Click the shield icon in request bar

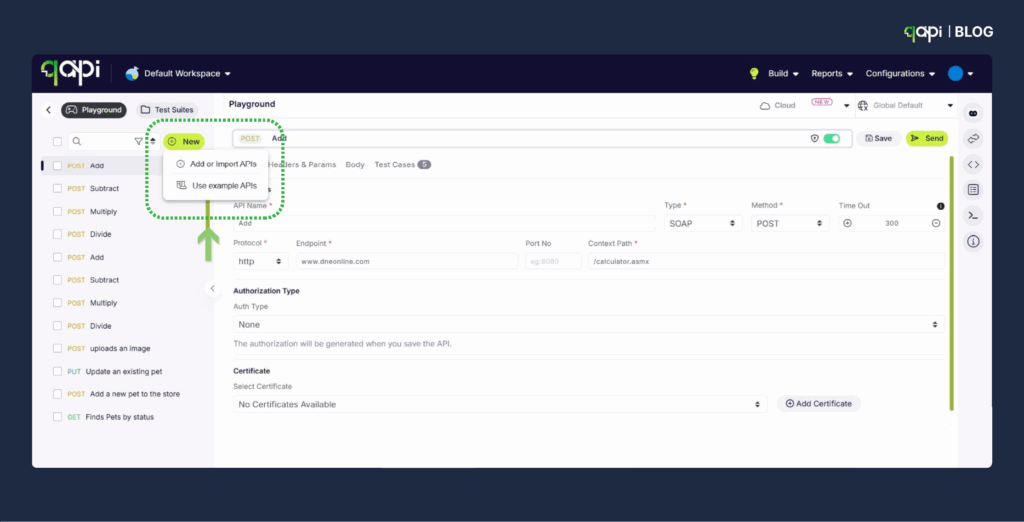814,139
